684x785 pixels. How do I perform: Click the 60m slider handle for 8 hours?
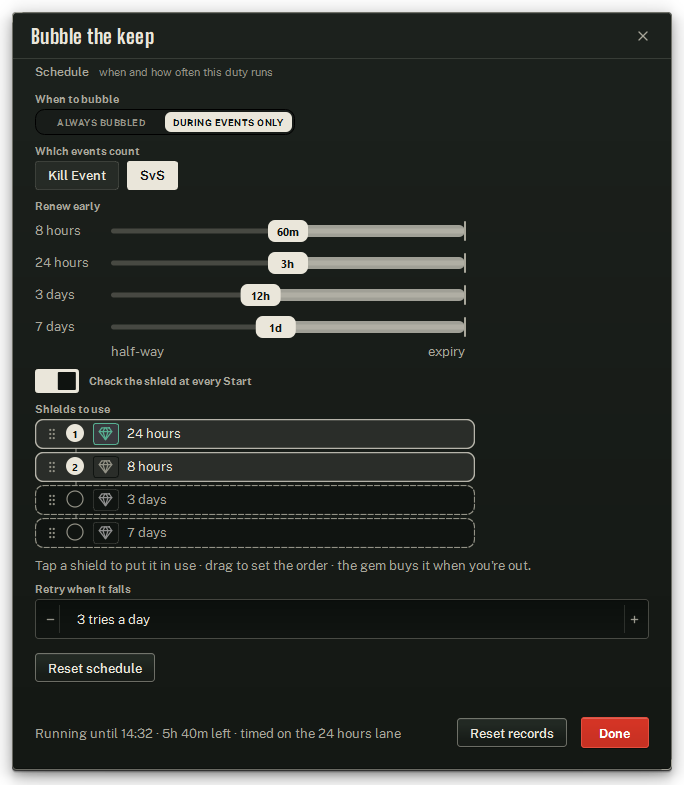click(x=288, y=232)
